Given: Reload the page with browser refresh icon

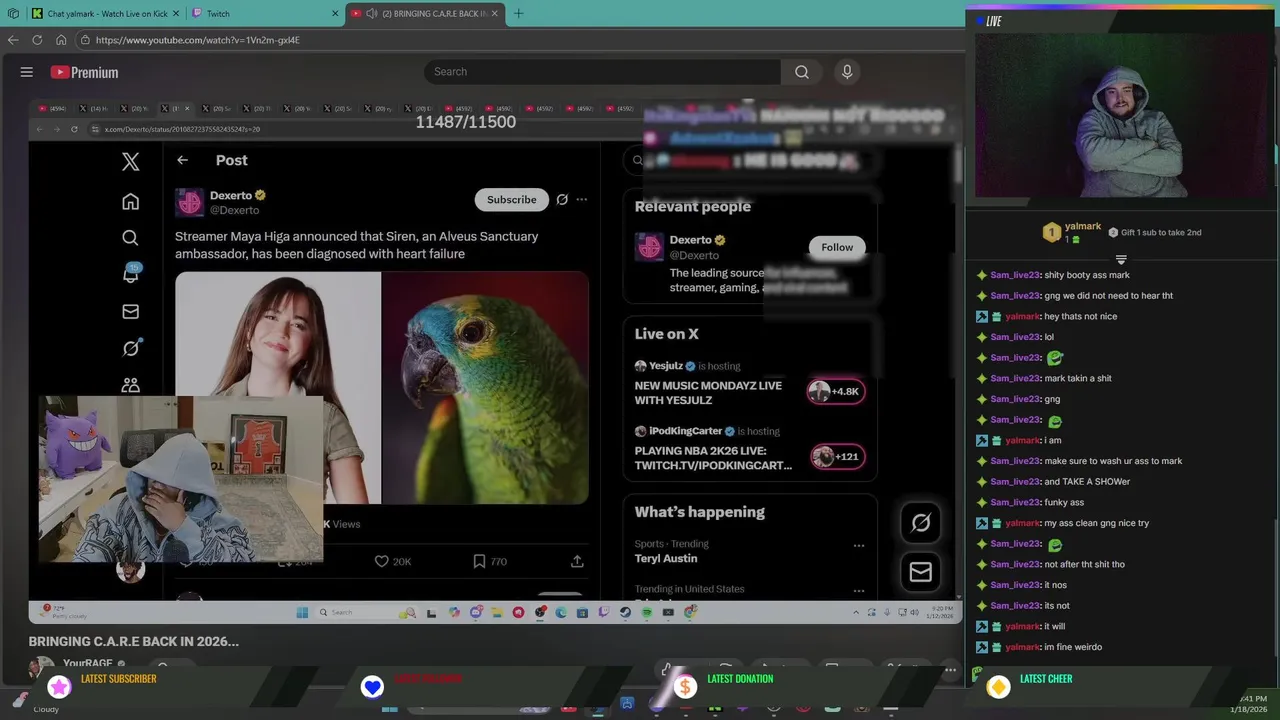Looking at the screenshot, I should tap(37, 40).
